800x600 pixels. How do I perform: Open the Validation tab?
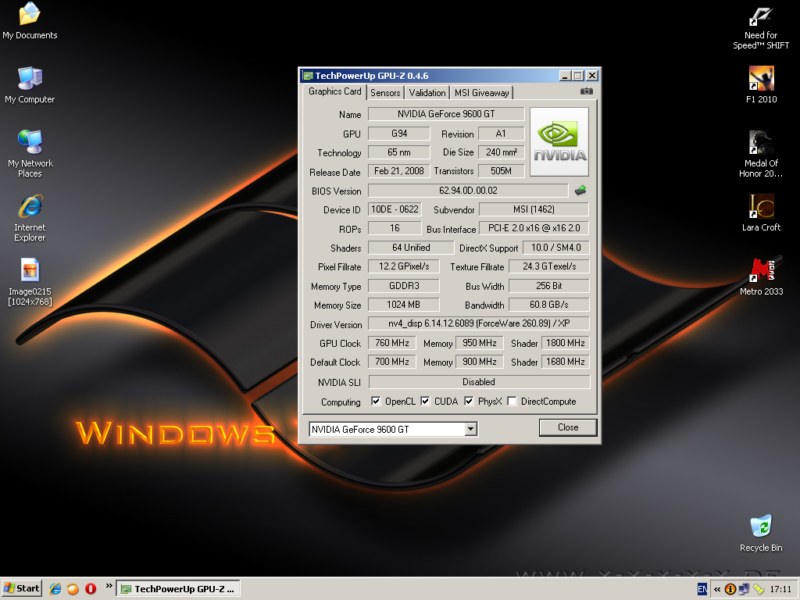pos(427,92)
